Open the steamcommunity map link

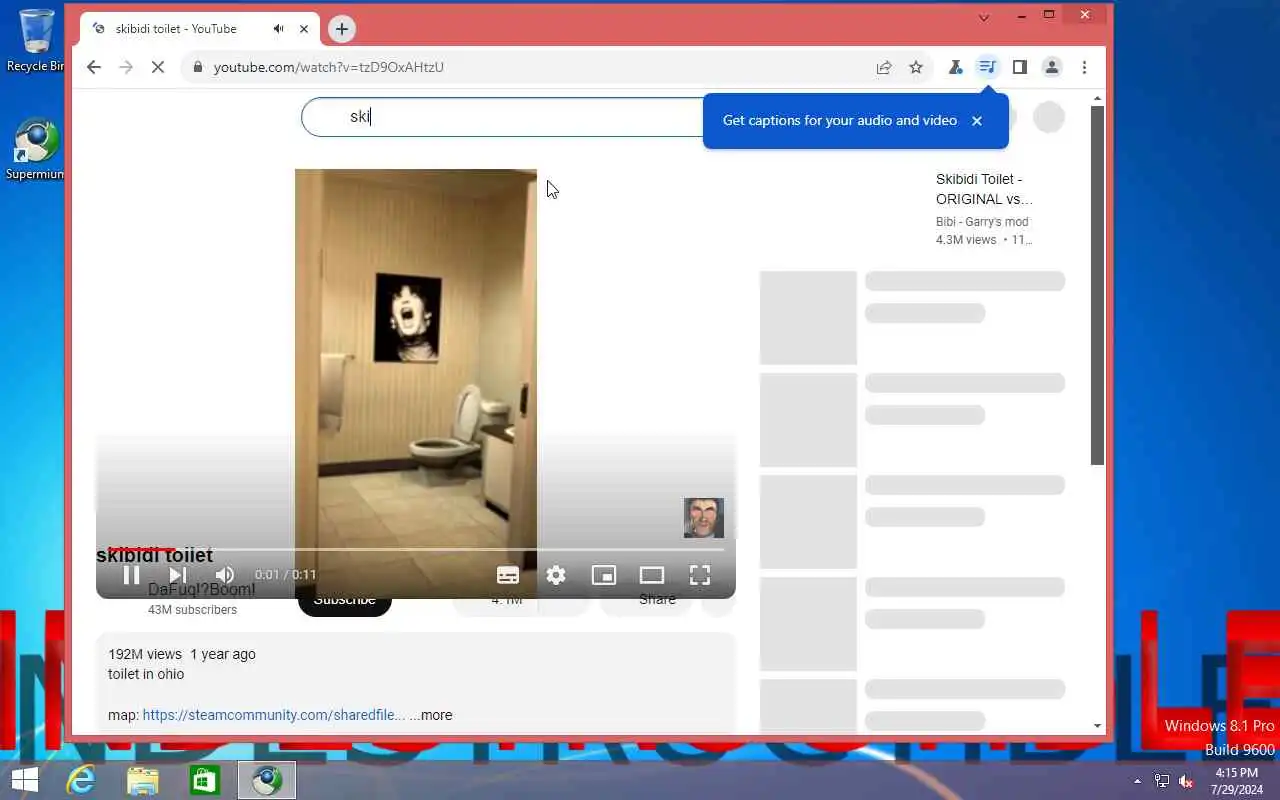(274, 715)
